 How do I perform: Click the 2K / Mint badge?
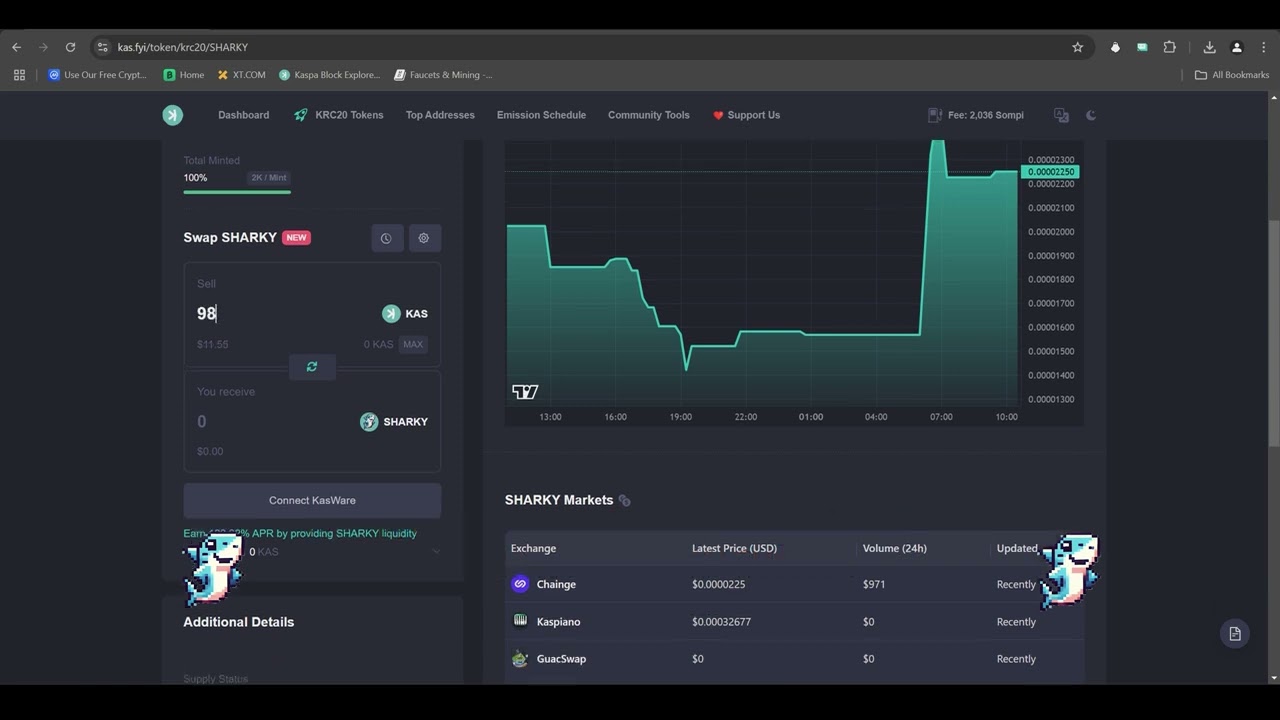tap(268, 178)
